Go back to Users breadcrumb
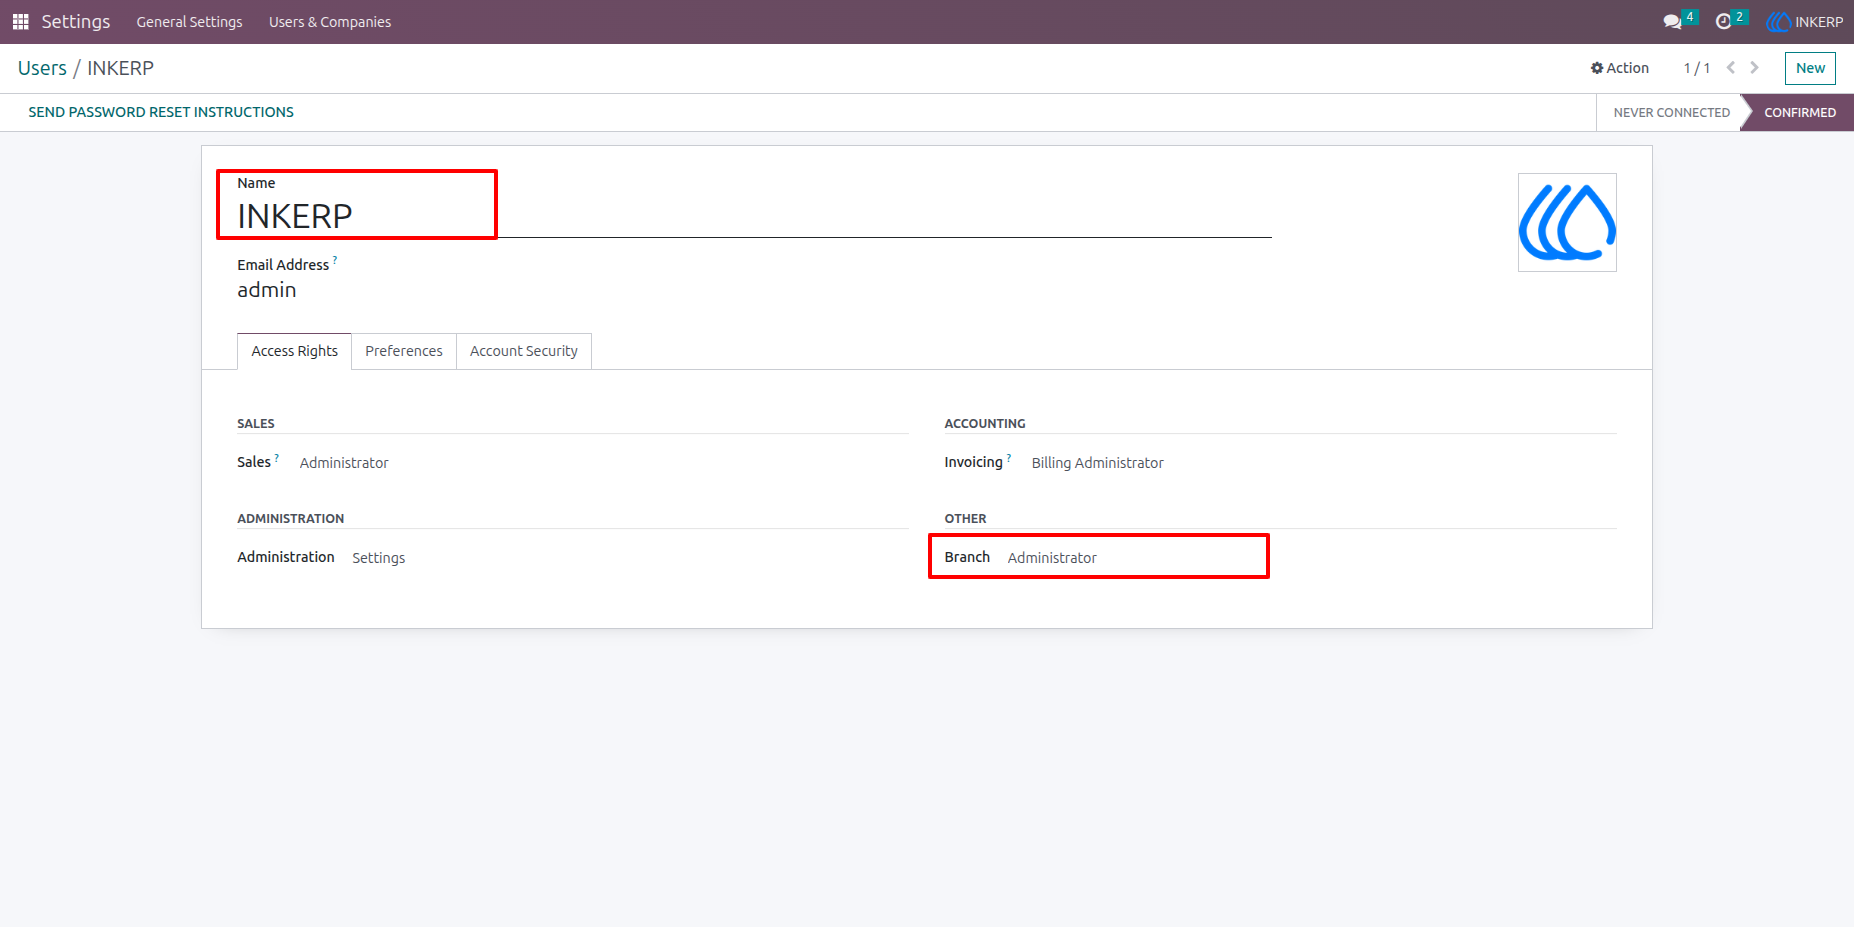The image size is (1854, 927). [x=42, y=68]
